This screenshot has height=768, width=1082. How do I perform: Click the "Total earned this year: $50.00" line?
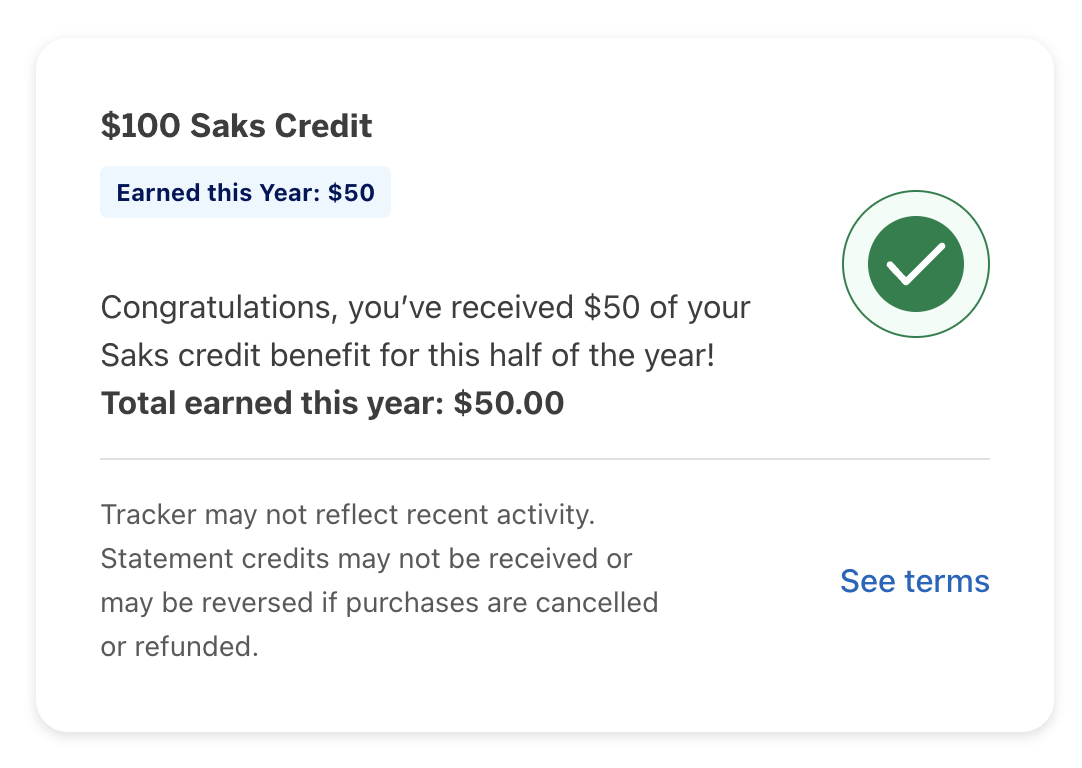[332, 403]
